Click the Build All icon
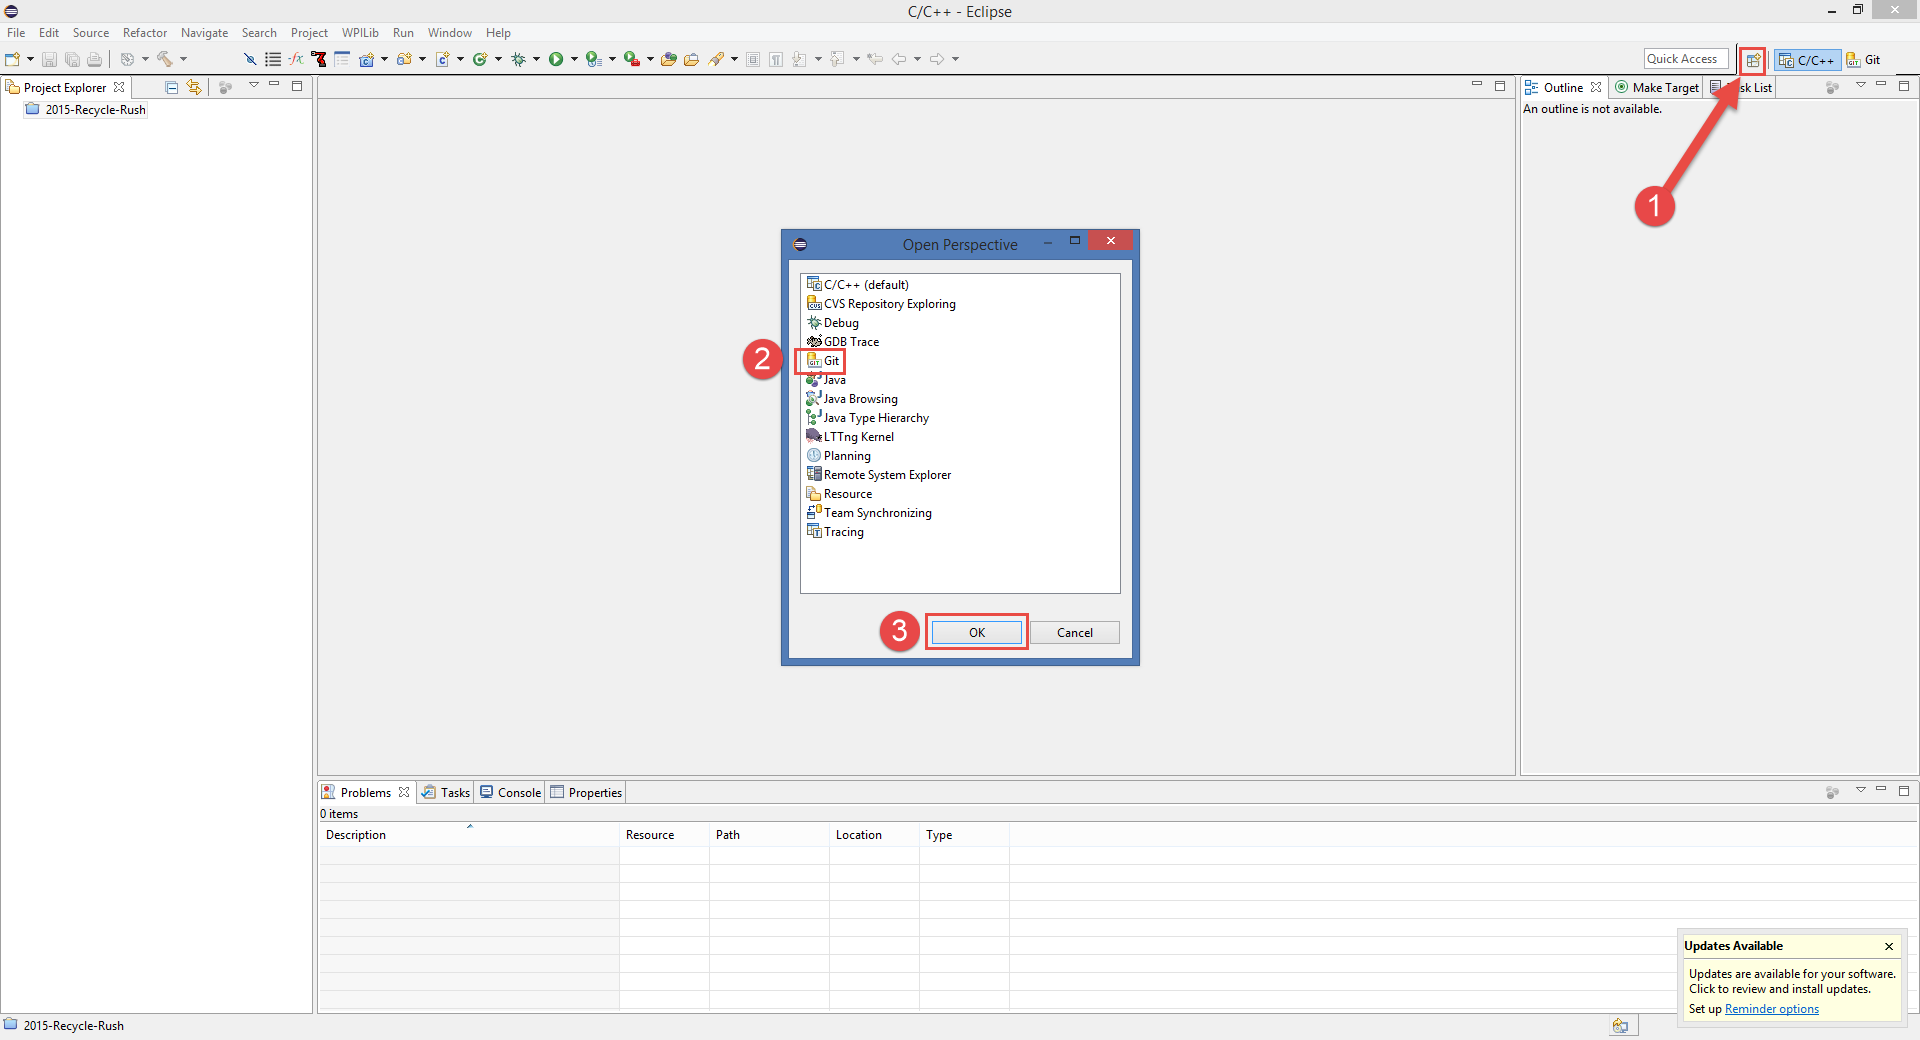The image size is (1920, 1040). point(127,59)
